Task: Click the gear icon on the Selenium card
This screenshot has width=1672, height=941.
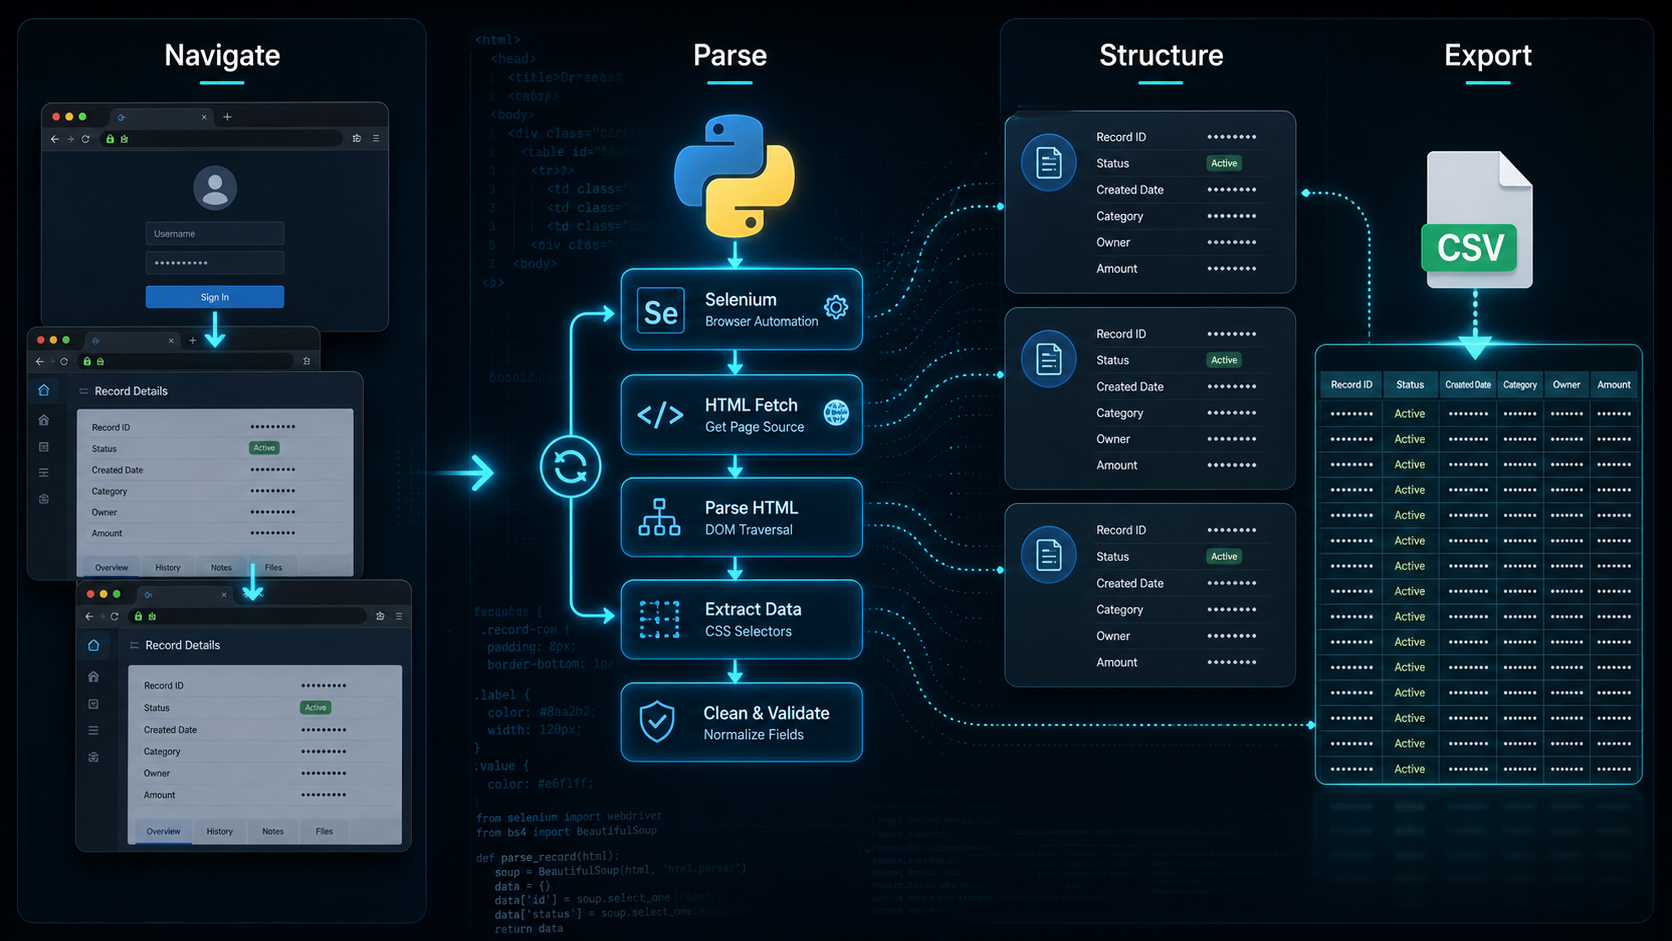Action: tap(836, 307)
